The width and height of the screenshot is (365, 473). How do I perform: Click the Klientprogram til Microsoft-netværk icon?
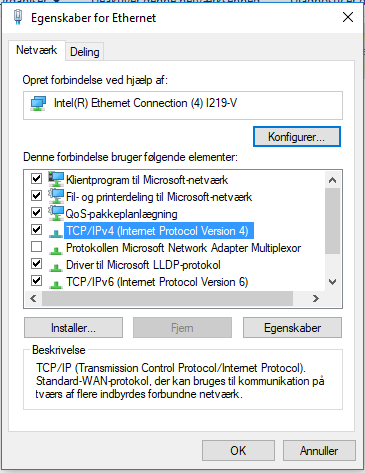(56, 179)
